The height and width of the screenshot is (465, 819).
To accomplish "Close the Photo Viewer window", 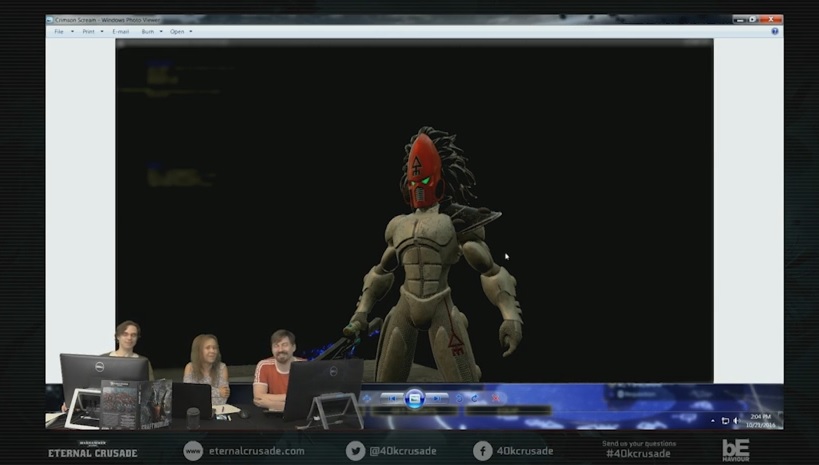I will coord(771,20).
